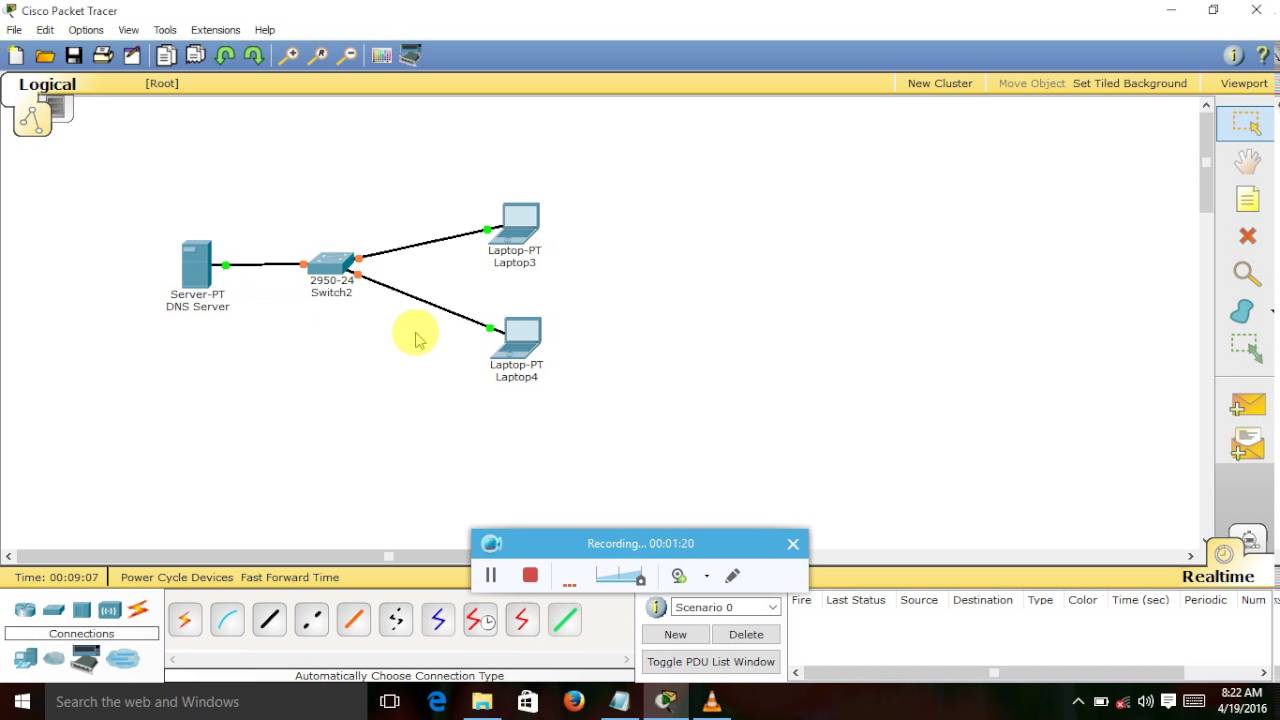Pick the red Serial DTE cable

522,621
